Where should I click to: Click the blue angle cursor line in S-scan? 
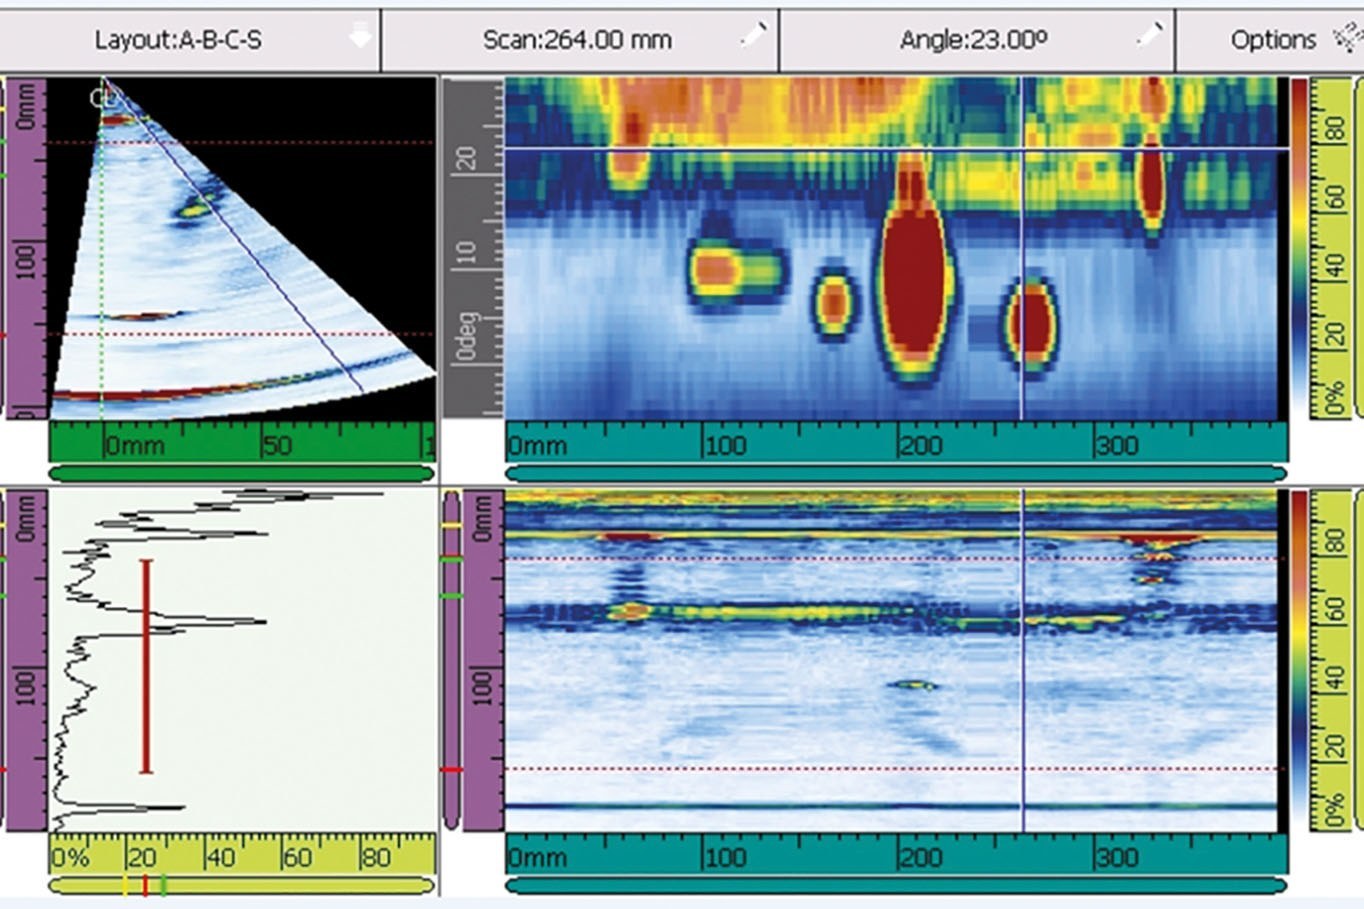pyautogui.click(x=233, y=236)
